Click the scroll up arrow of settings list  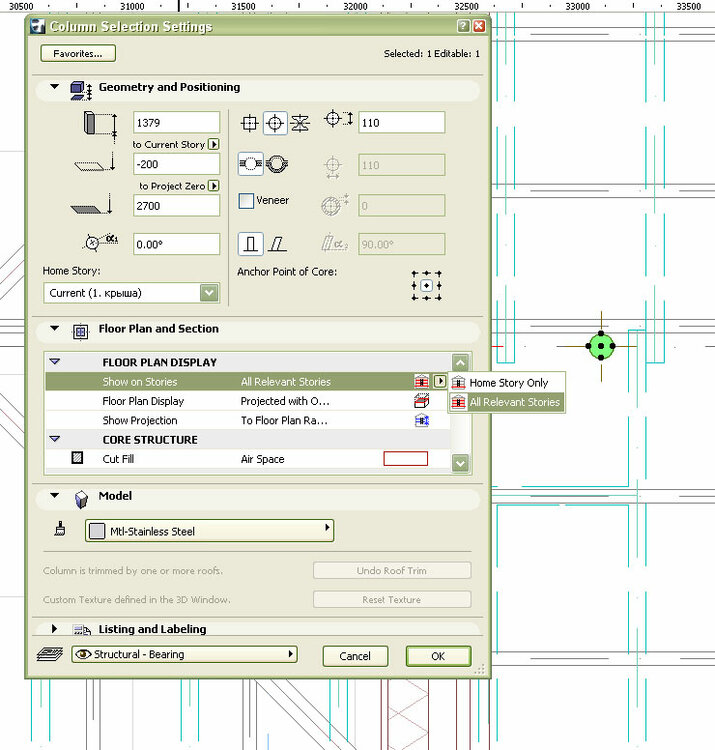460,363
